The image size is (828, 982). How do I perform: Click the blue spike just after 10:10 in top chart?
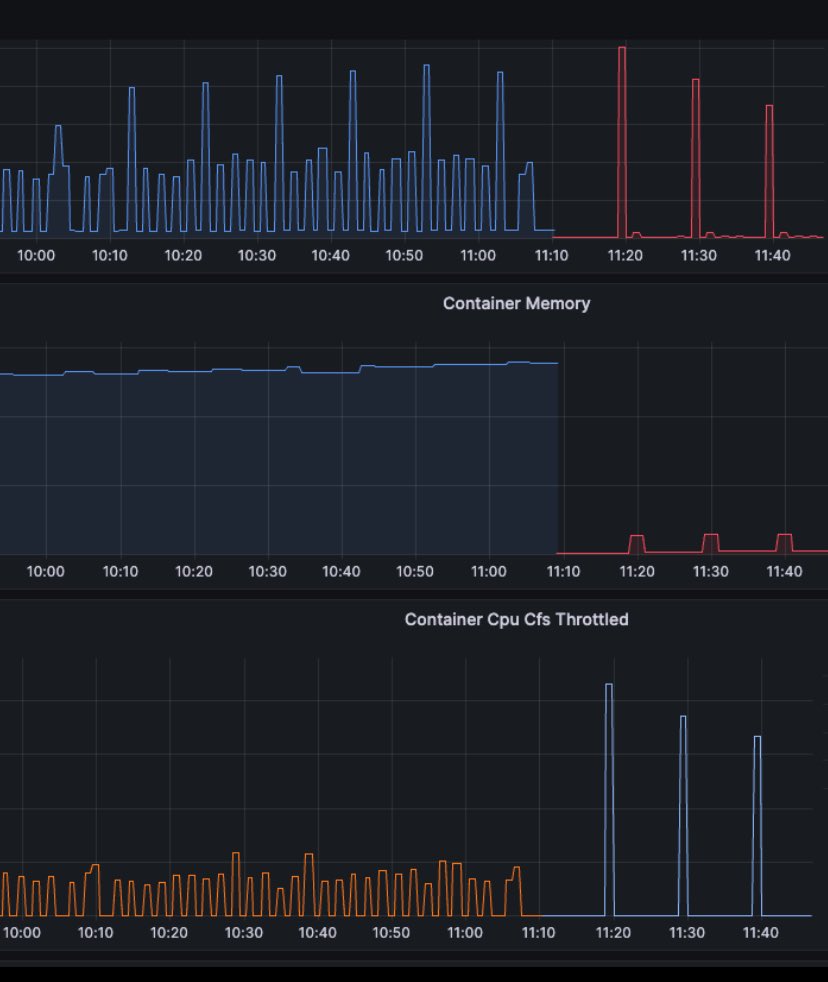coord(132,158)
